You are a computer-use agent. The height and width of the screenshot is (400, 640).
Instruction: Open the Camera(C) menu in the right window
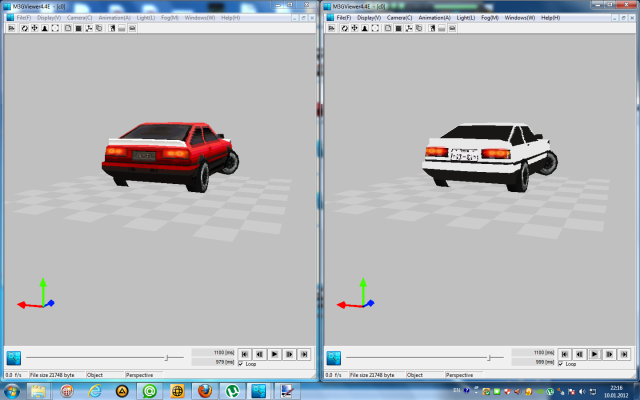pos(400,18)
